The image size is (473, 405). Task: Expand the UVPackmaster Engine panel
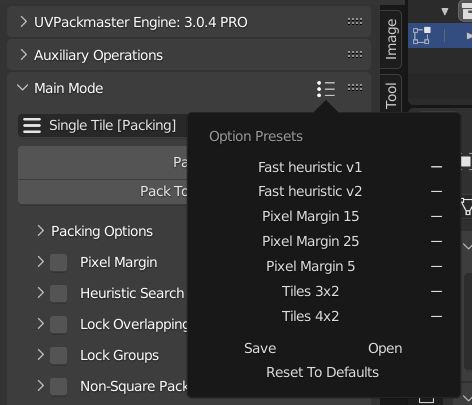[x=23, y=22]
